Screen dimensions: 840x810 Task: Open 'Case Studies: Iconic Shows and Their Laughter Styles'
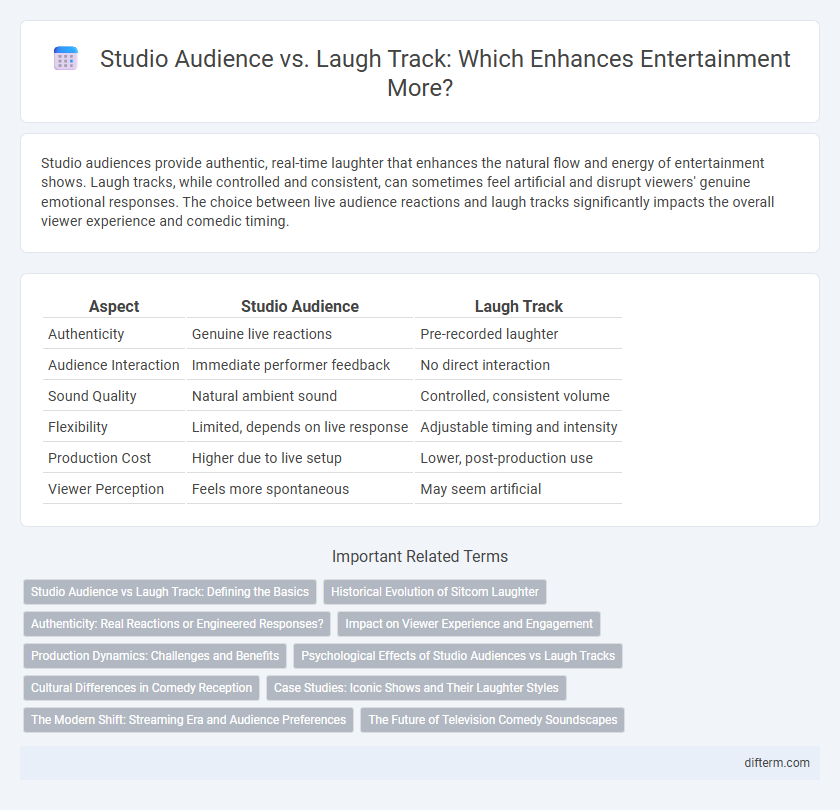[416, 688]
